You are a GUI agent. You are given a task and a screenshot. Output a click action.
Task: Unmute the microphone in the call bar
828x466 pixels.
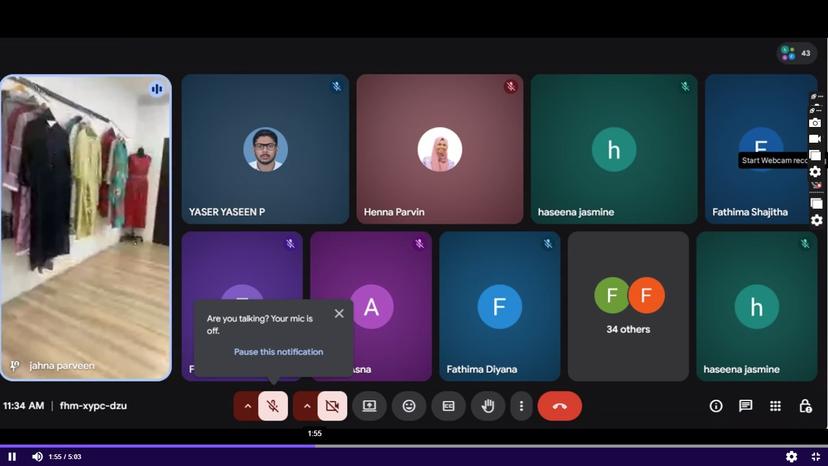coord(273,406)
